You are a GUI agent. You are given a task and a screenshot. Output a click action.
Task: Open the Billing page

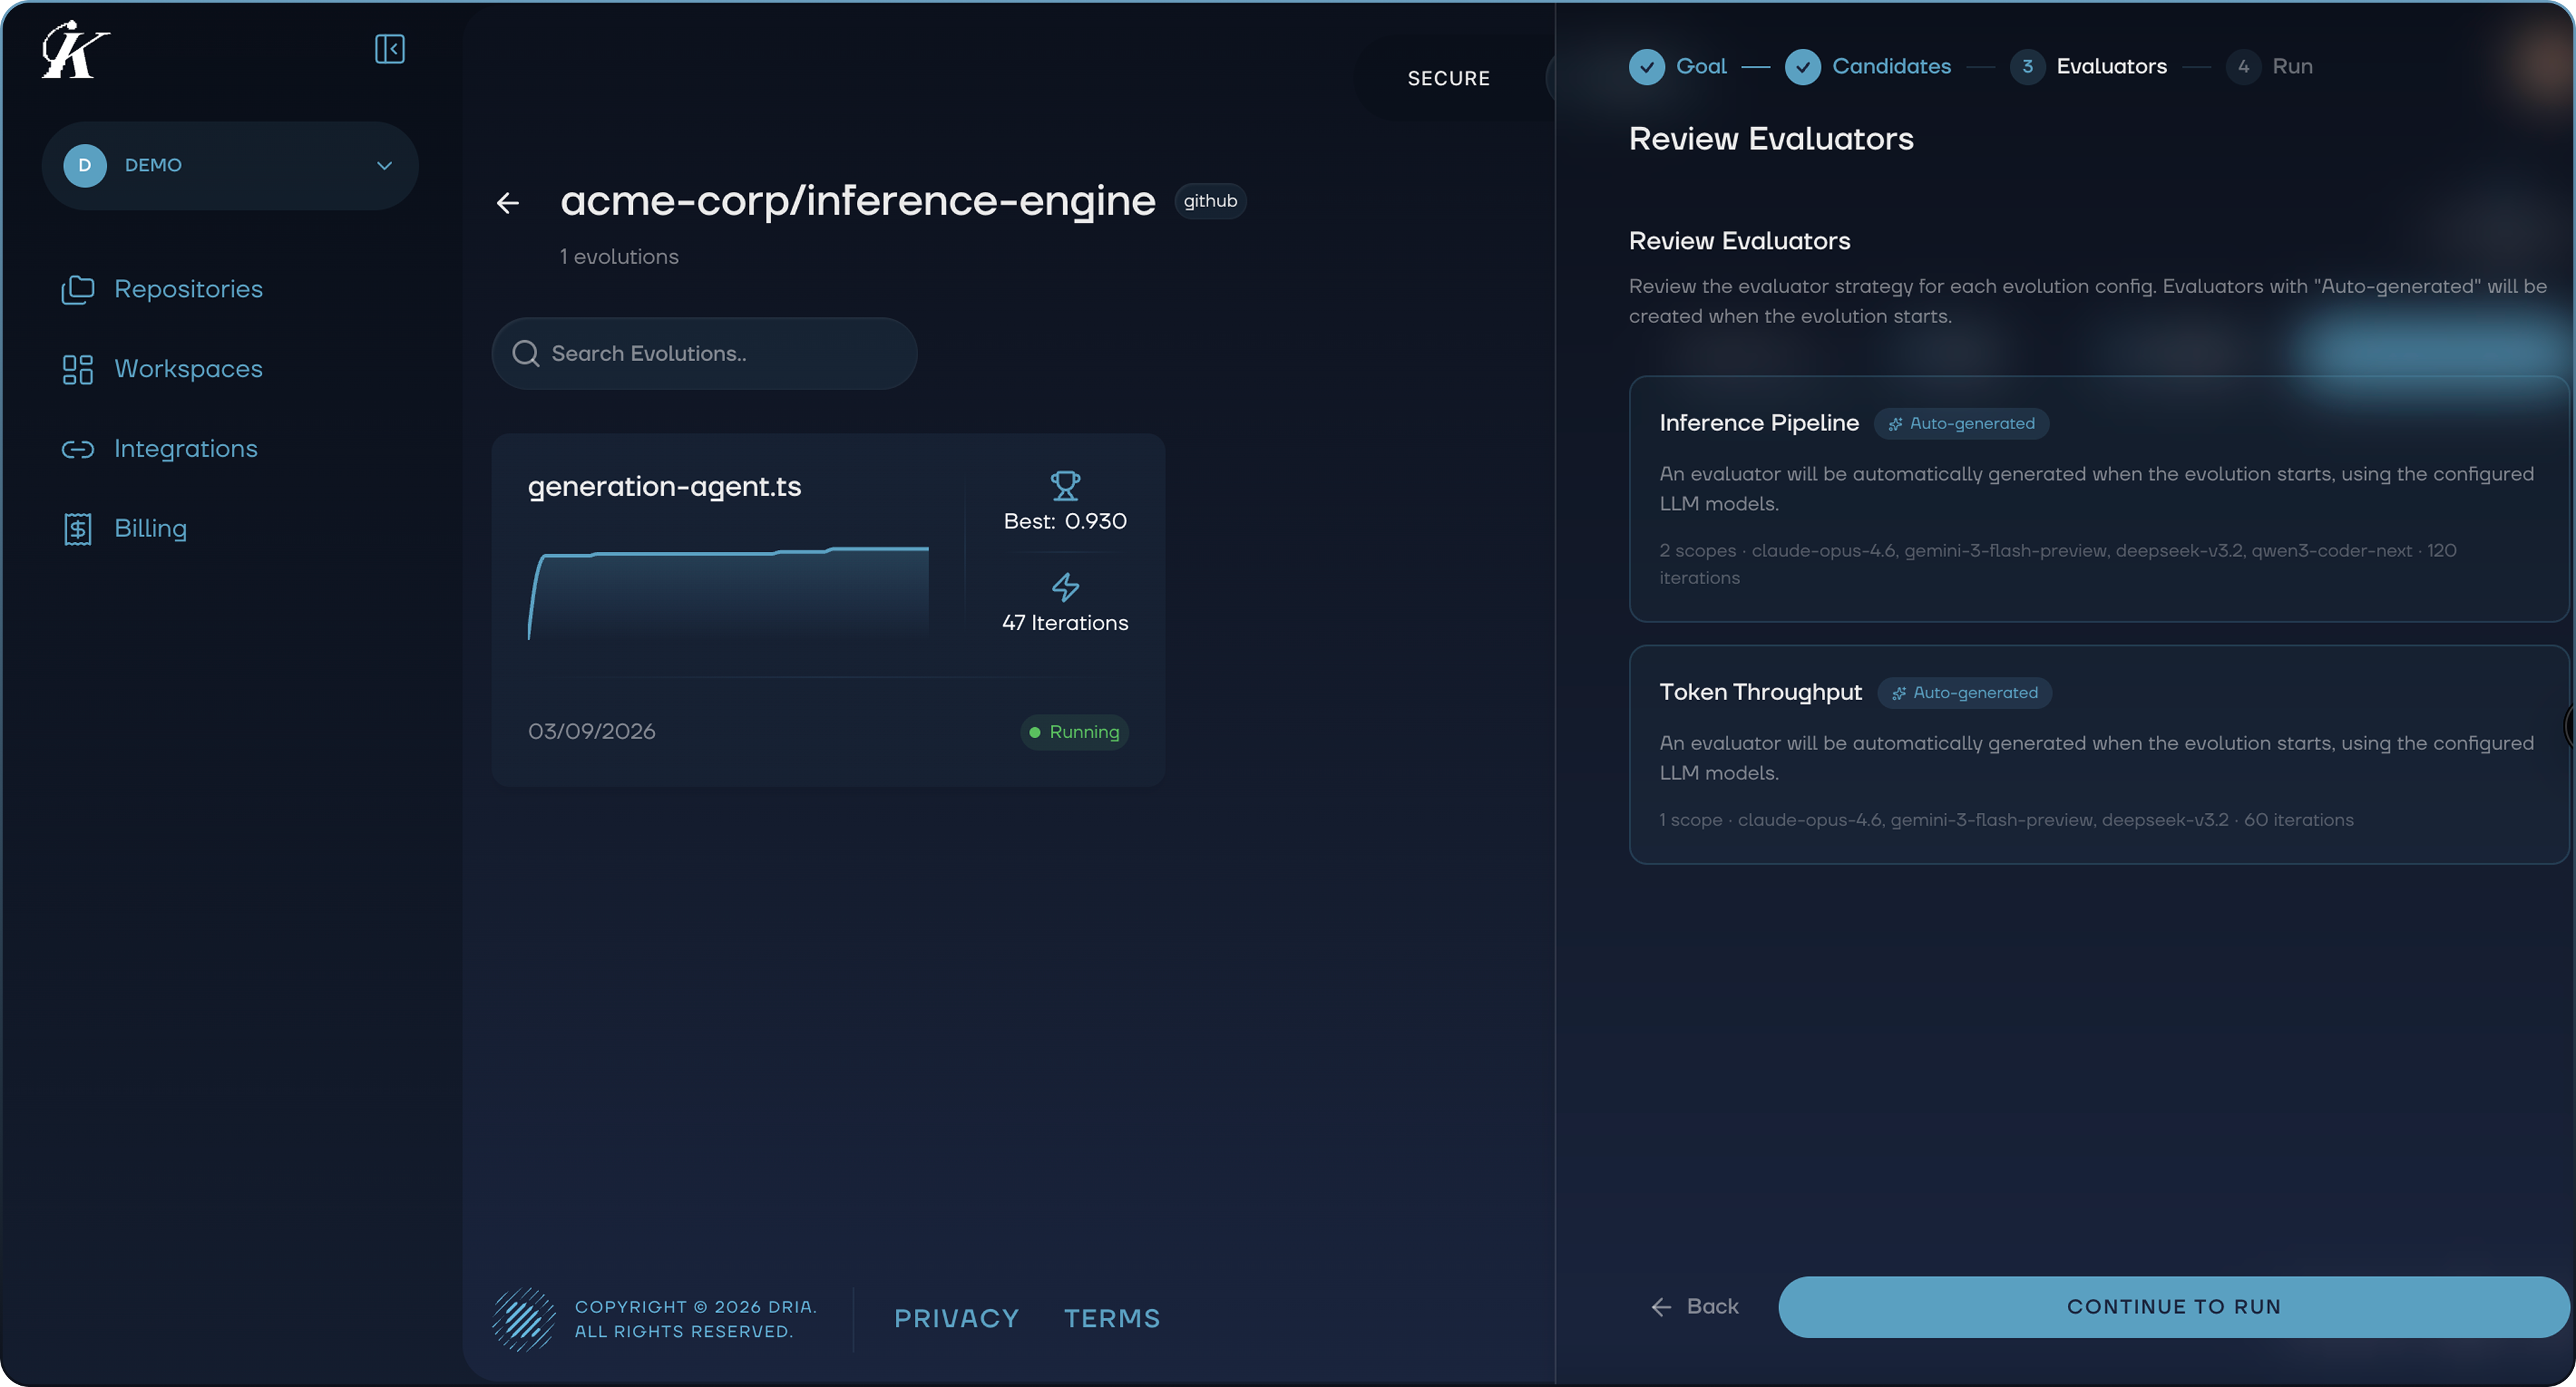coord(150,528)
